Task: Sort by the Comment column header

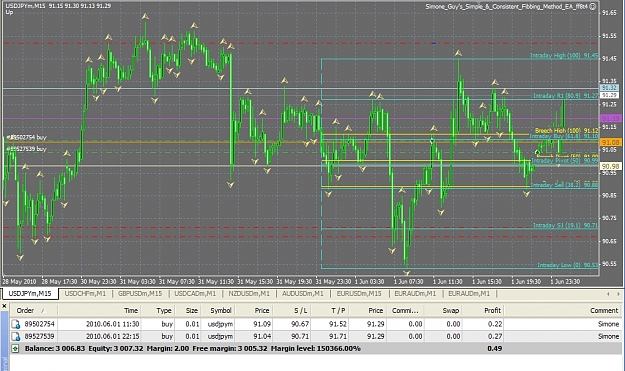Action: (x=604, y=310)
